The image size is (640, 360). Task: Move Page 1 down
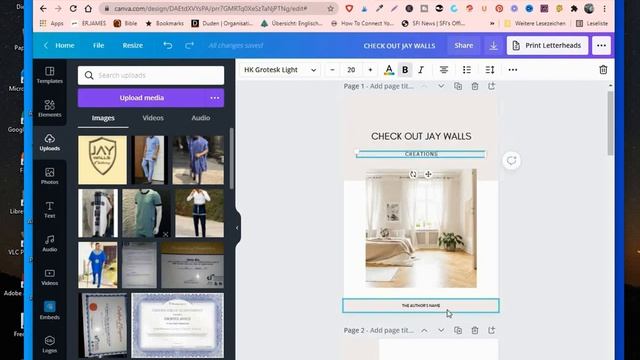click(x=441, y=86)
